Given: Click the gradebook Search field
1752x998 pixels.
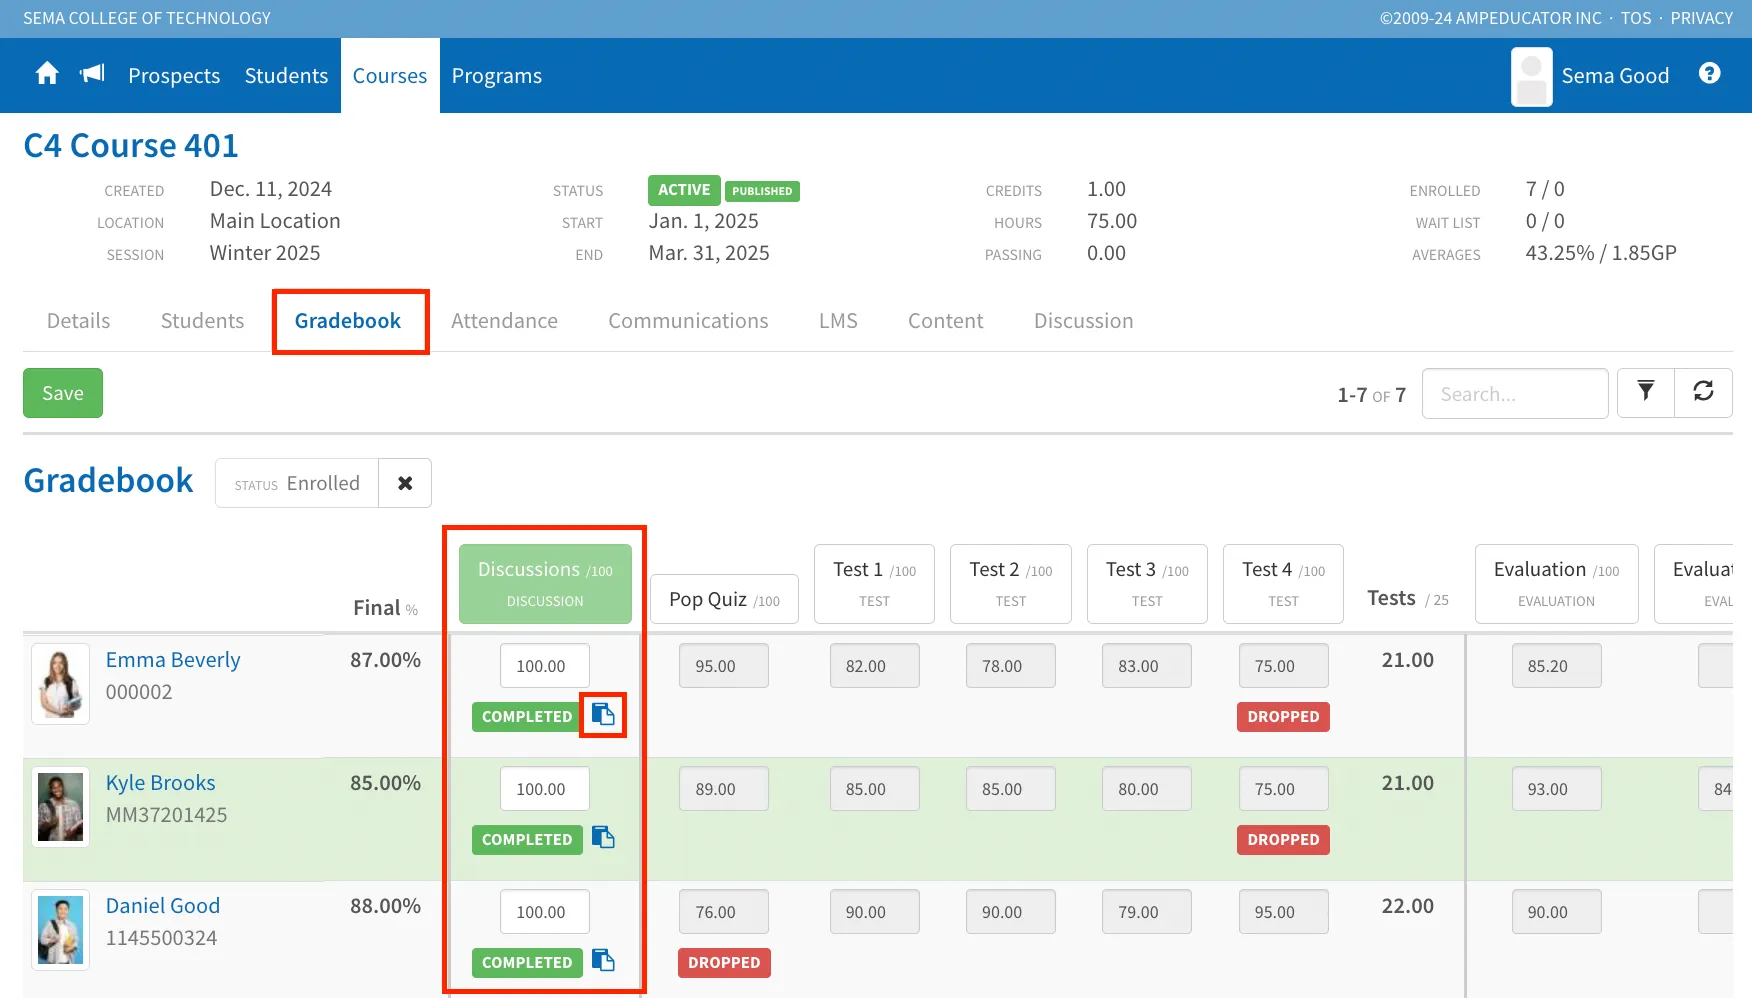Looking at the screenshot, I should point(1515,393).
